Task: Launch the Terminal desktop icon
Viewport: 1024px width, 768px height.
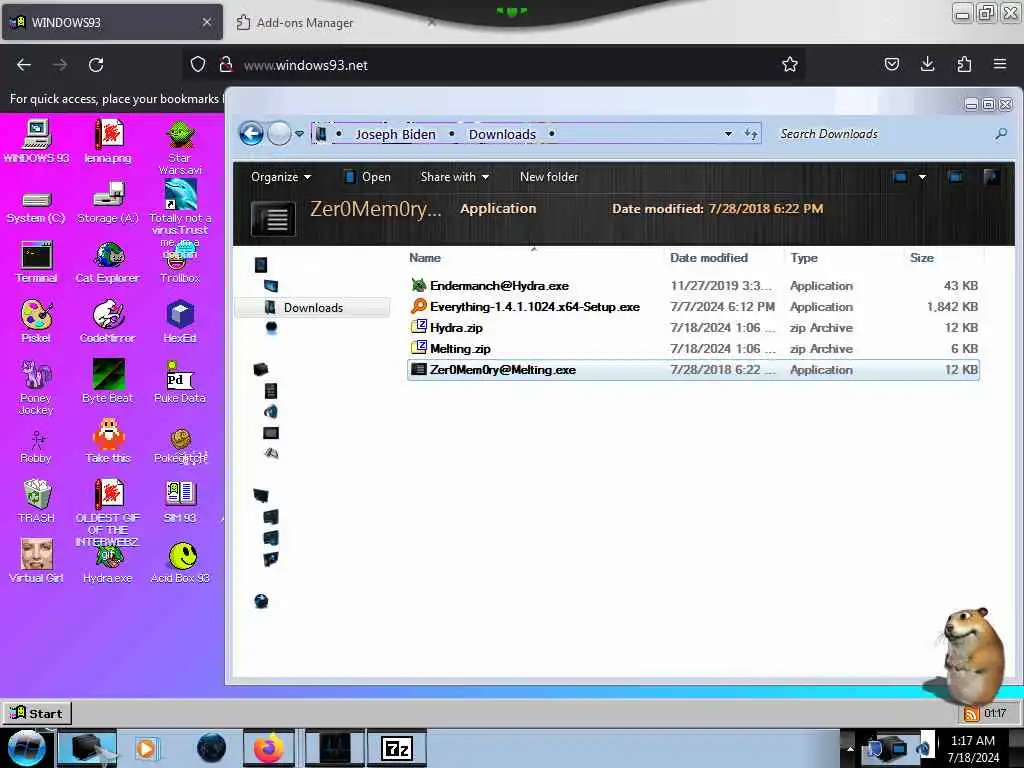Action: (x=36, y=262)
